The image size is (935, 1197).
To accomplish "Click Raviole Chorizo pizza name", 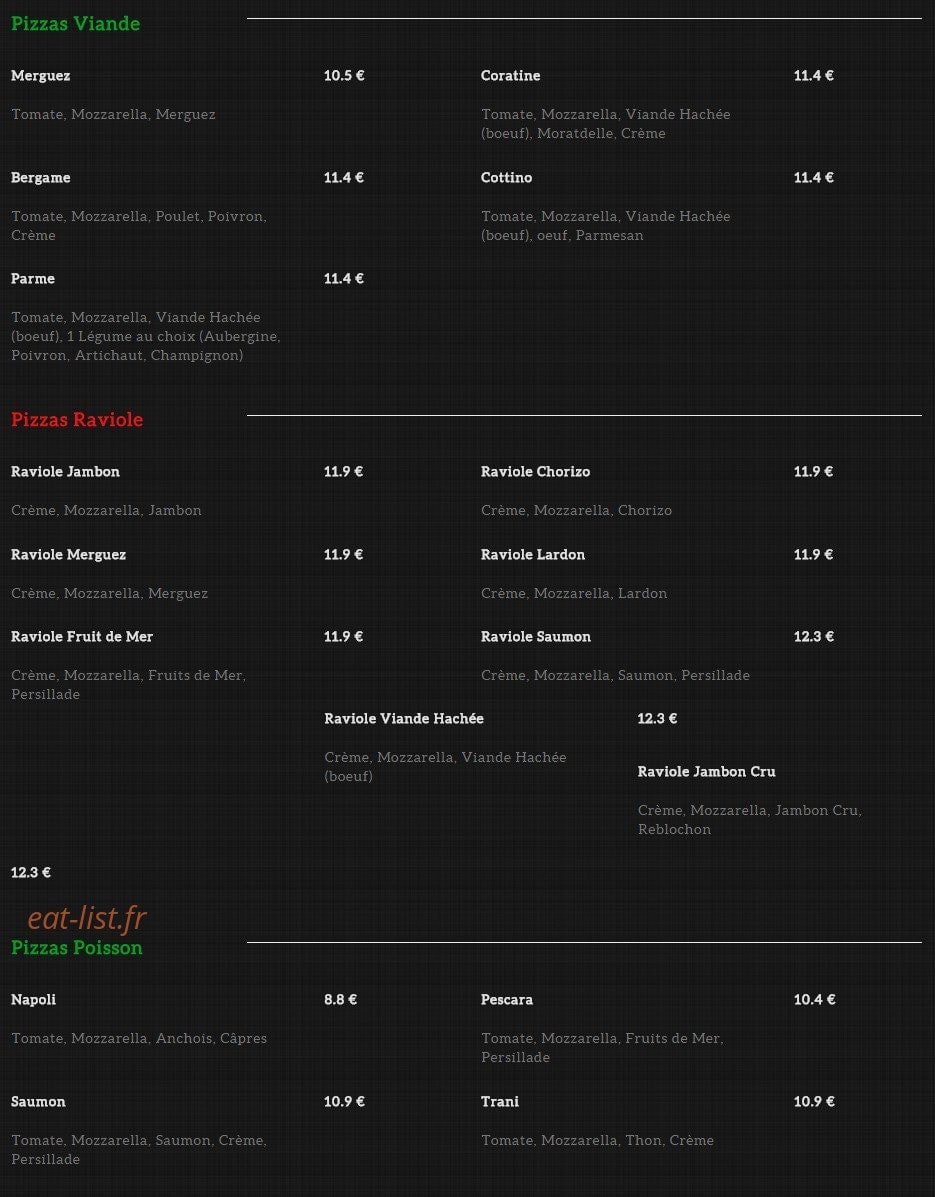I will [536, 472].
